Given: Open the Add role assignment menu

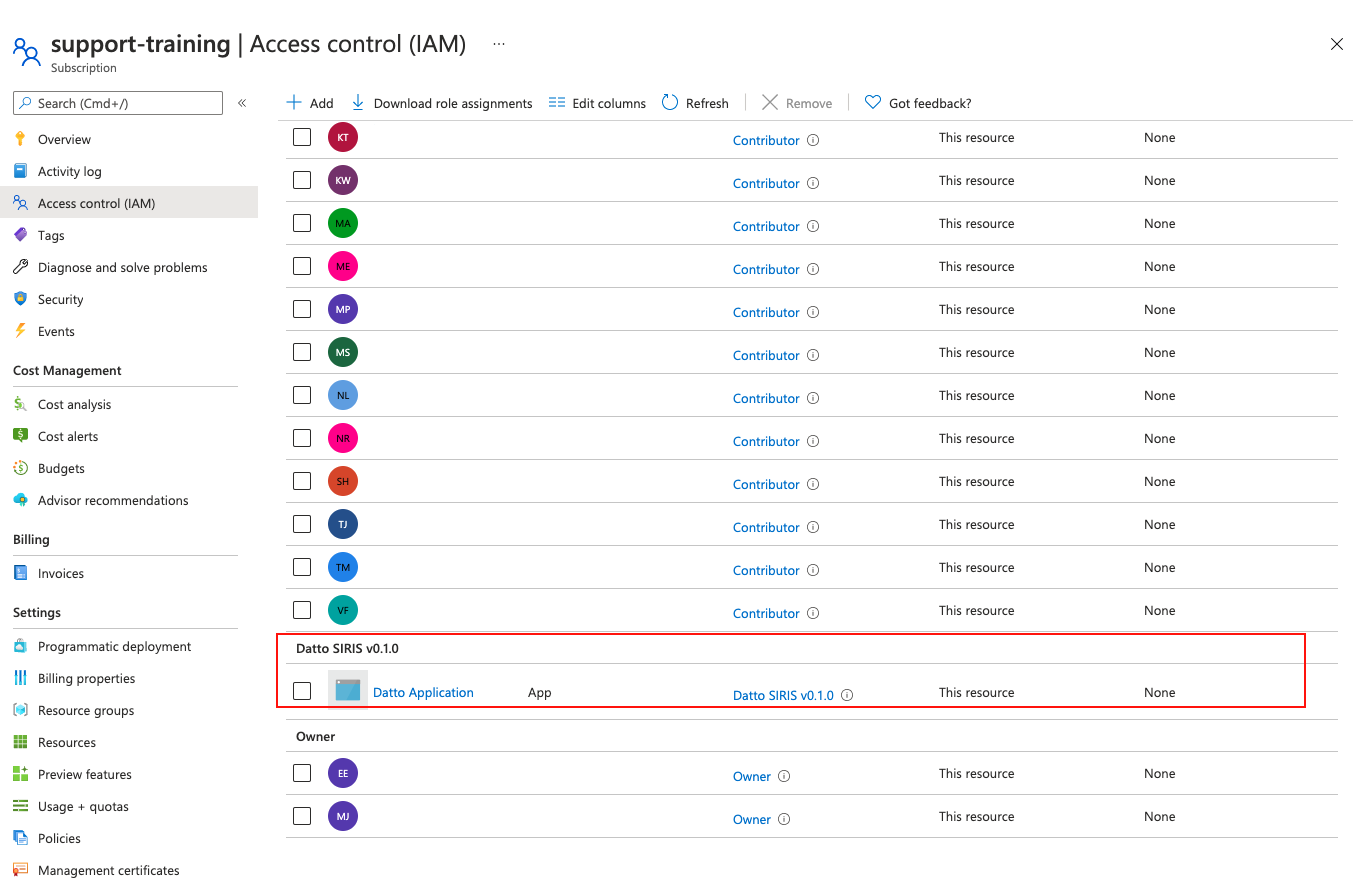Looking at the screenshot, I should click(310, 103).
